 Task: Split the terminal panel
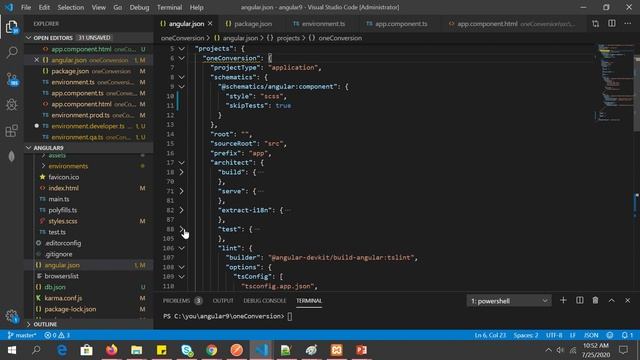pos(580,300)
